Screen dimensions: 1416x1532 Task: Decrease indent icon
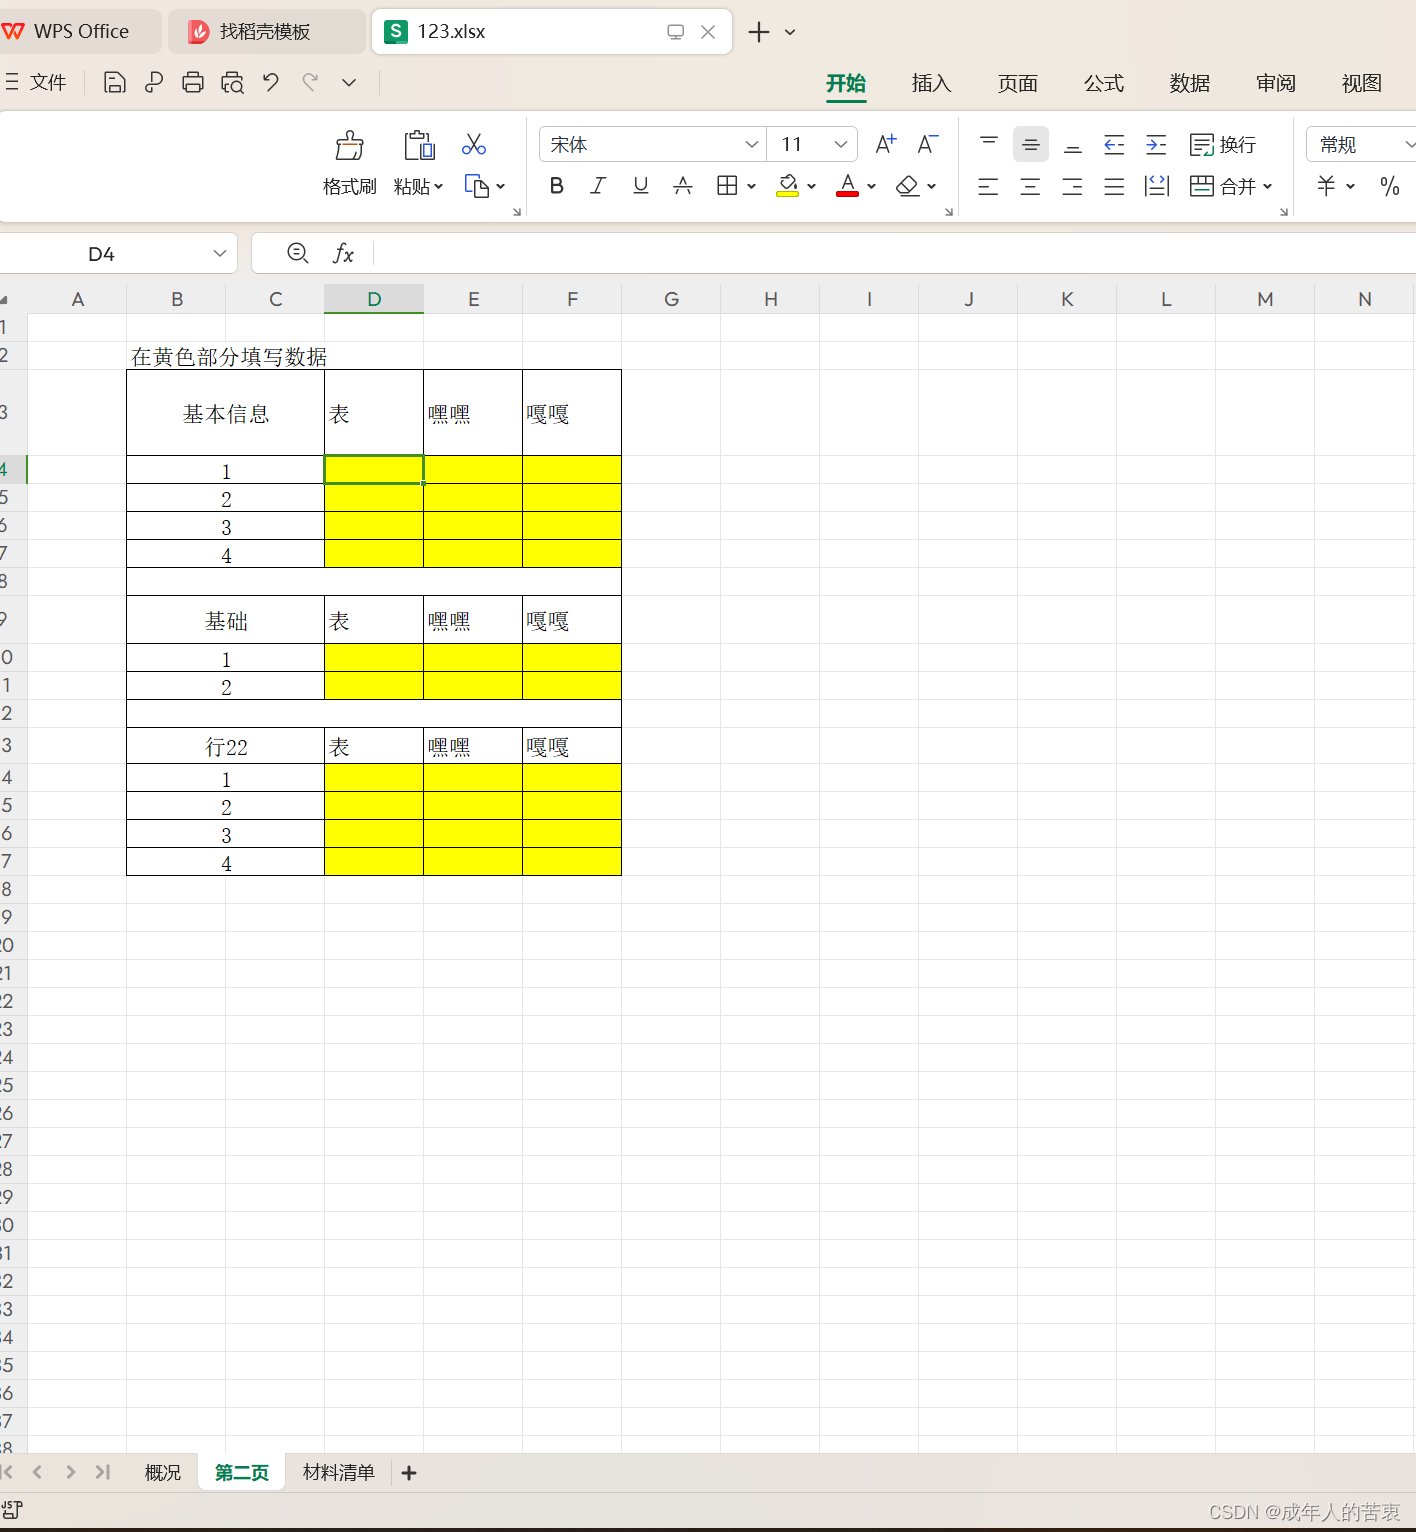1114,144
